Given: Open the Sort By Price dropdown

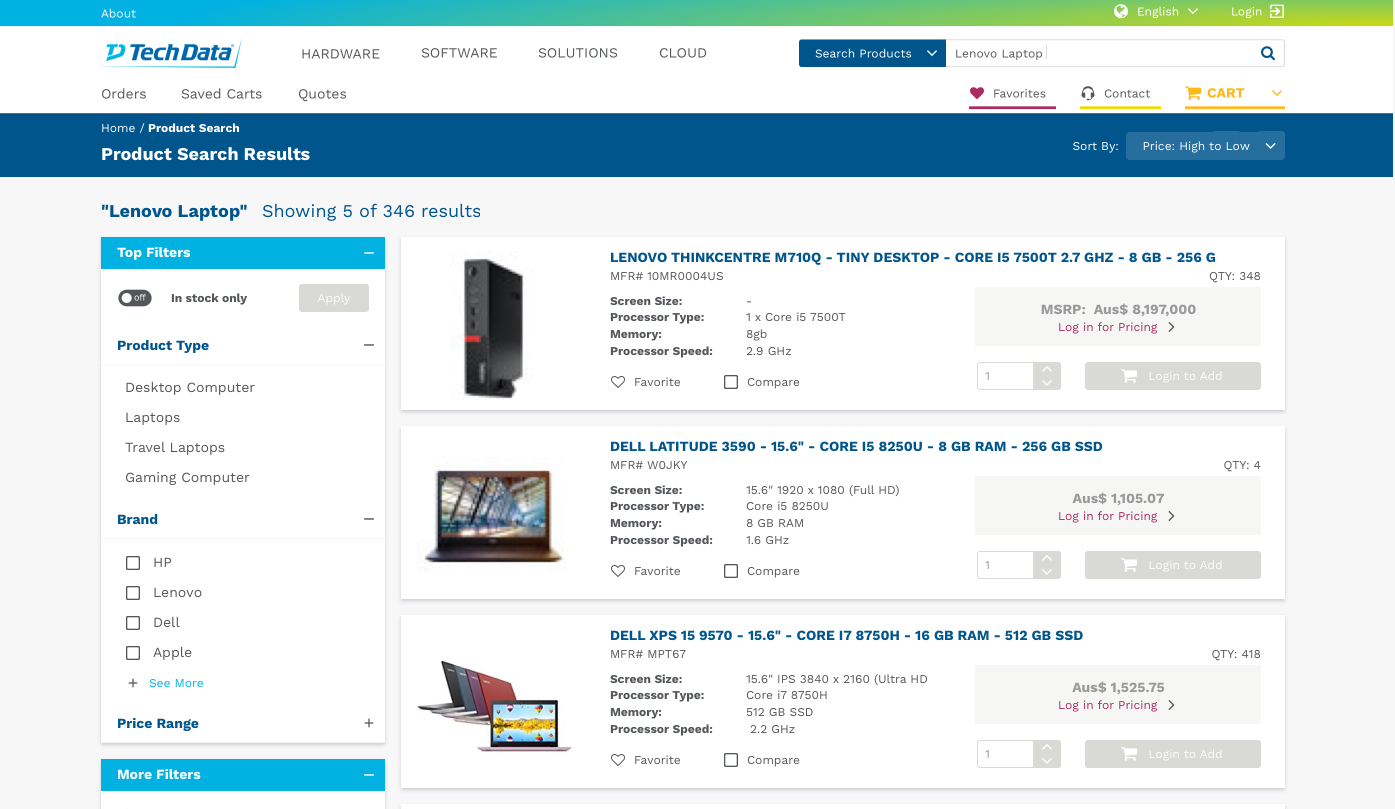Looking at the screenshot, I should (1205, 146).
